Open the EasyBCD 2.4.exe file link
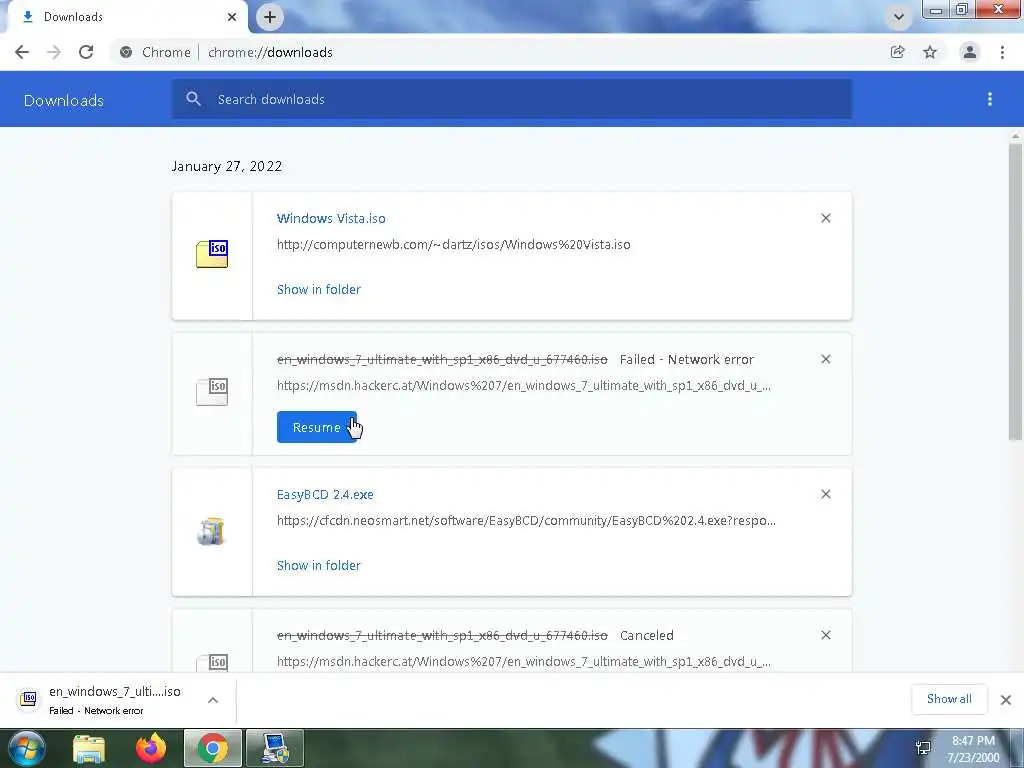Viewport: 1024px width, 768px height. click(x=325, y=494)
